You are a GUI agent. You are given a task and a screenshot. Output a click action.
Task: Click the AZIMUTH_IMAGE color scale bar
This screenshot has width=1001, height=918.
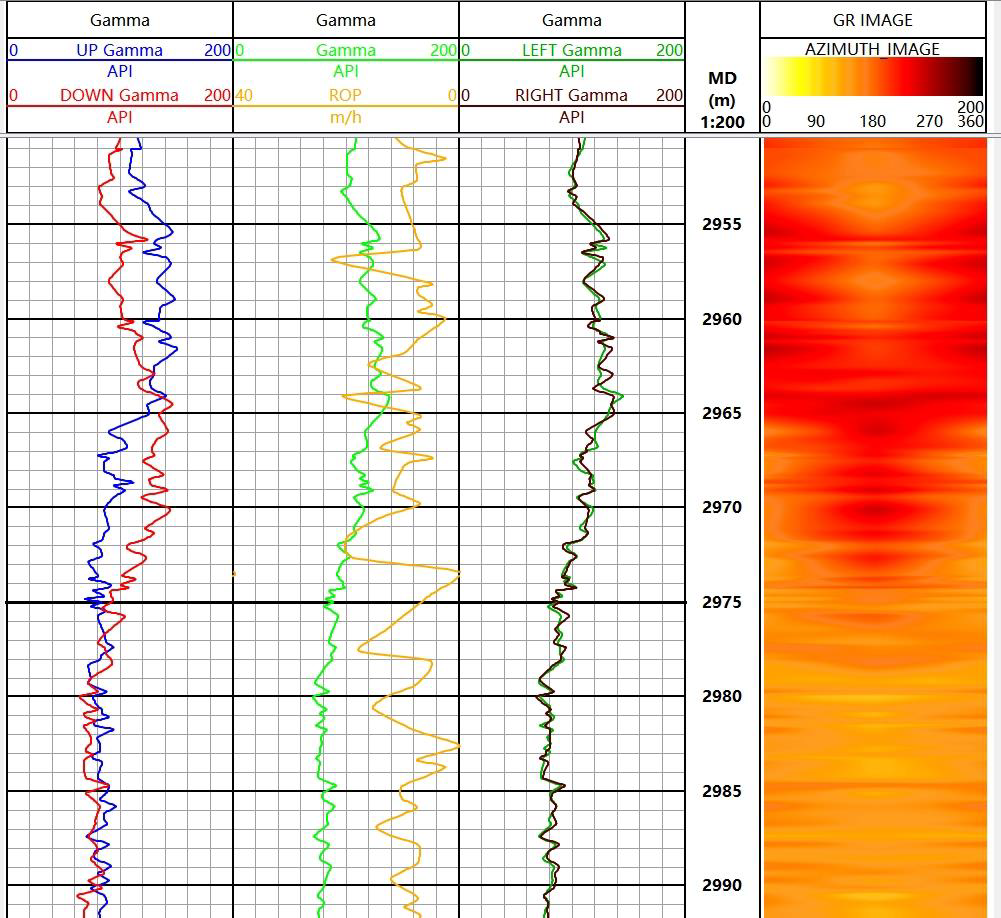click(873, 77)
